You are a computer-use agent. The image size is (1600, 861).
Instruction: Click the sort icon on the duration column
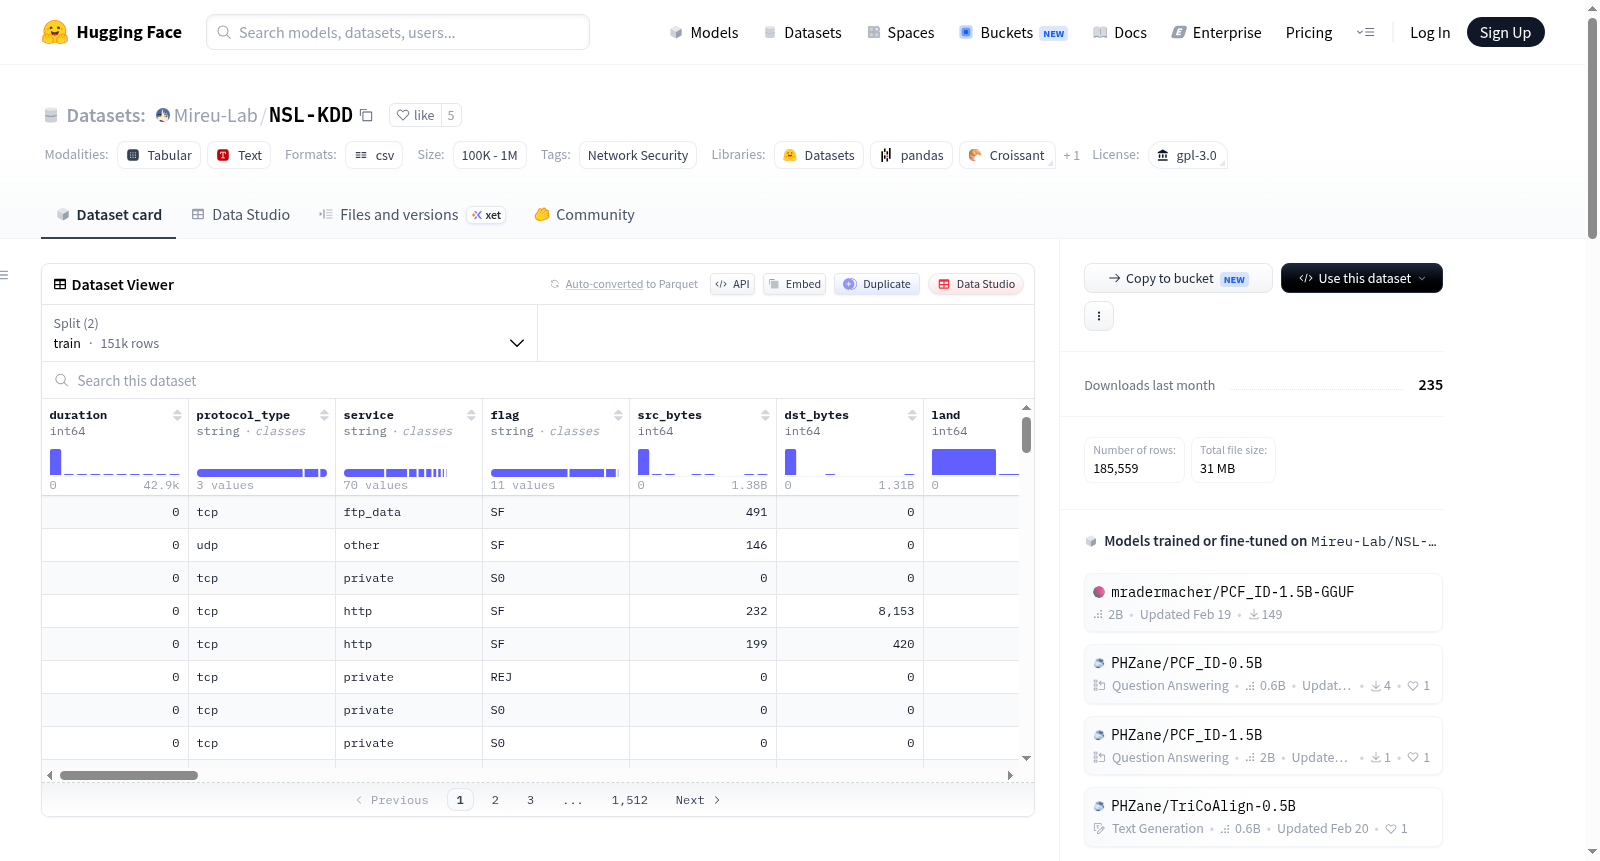(177, 415)
